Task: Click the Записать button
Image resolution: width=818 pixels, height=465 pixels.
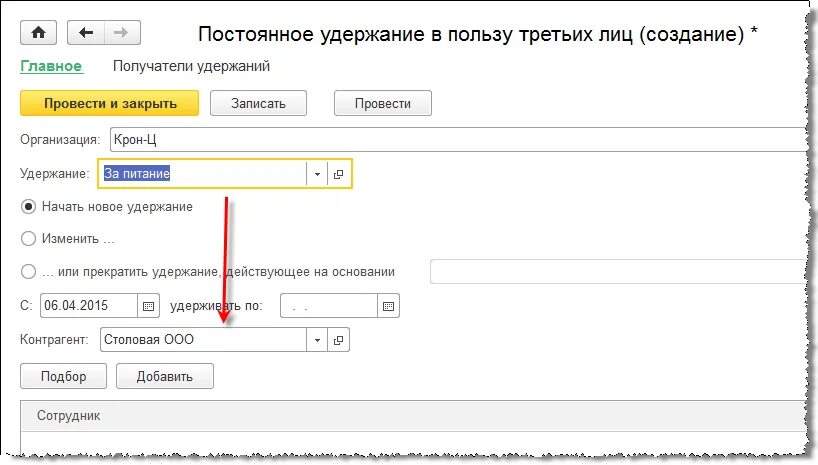Action: 258,103
